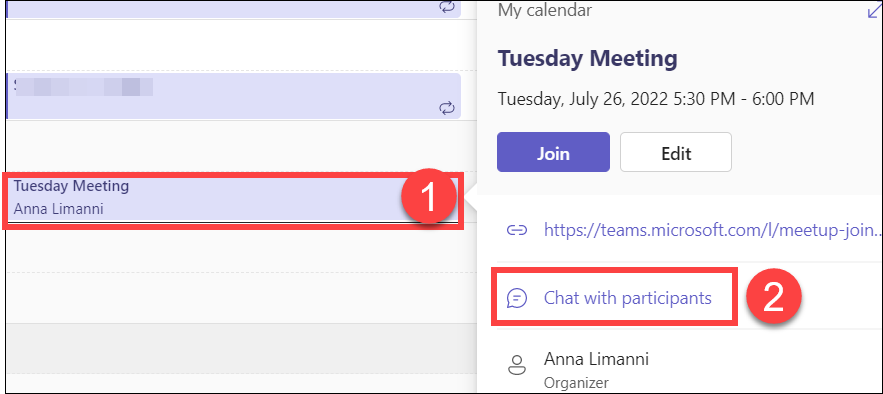Click the expand arrow icon beside My calendar
Image resolution: width=883 pixels, height=394 pixels.
[875, 11]
